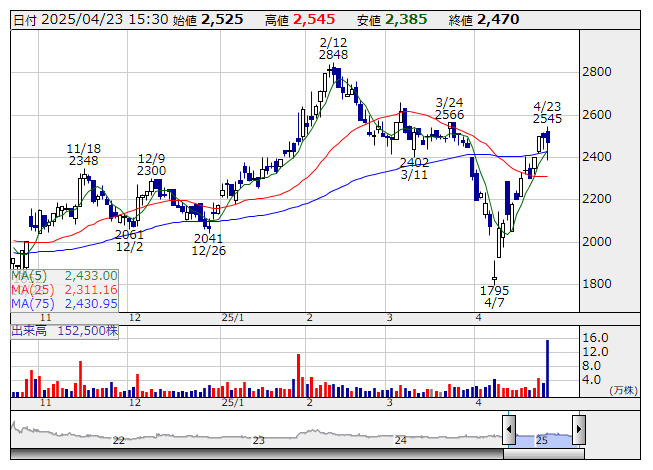Click the 3/24 2566 label
Image resolution: width=653 pixels, height=470 pixels.
[449, 109]
